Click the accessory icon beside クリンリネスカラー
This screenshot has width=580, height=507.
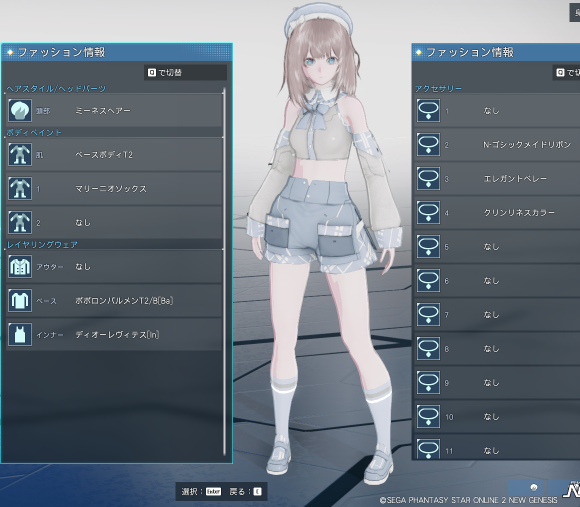pos(428,213)
